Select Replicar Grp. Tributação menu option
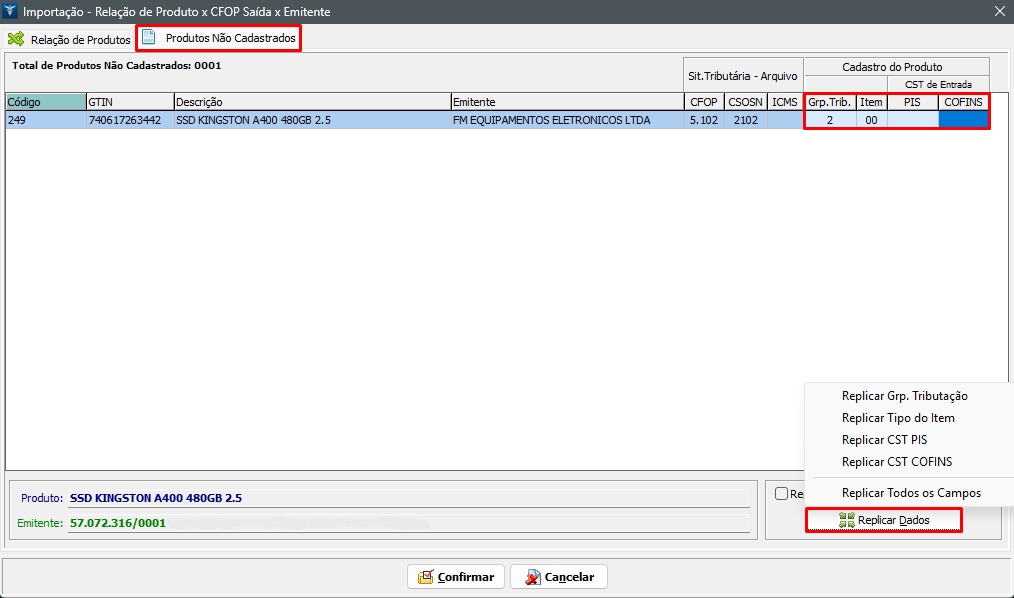 [904, 396]
